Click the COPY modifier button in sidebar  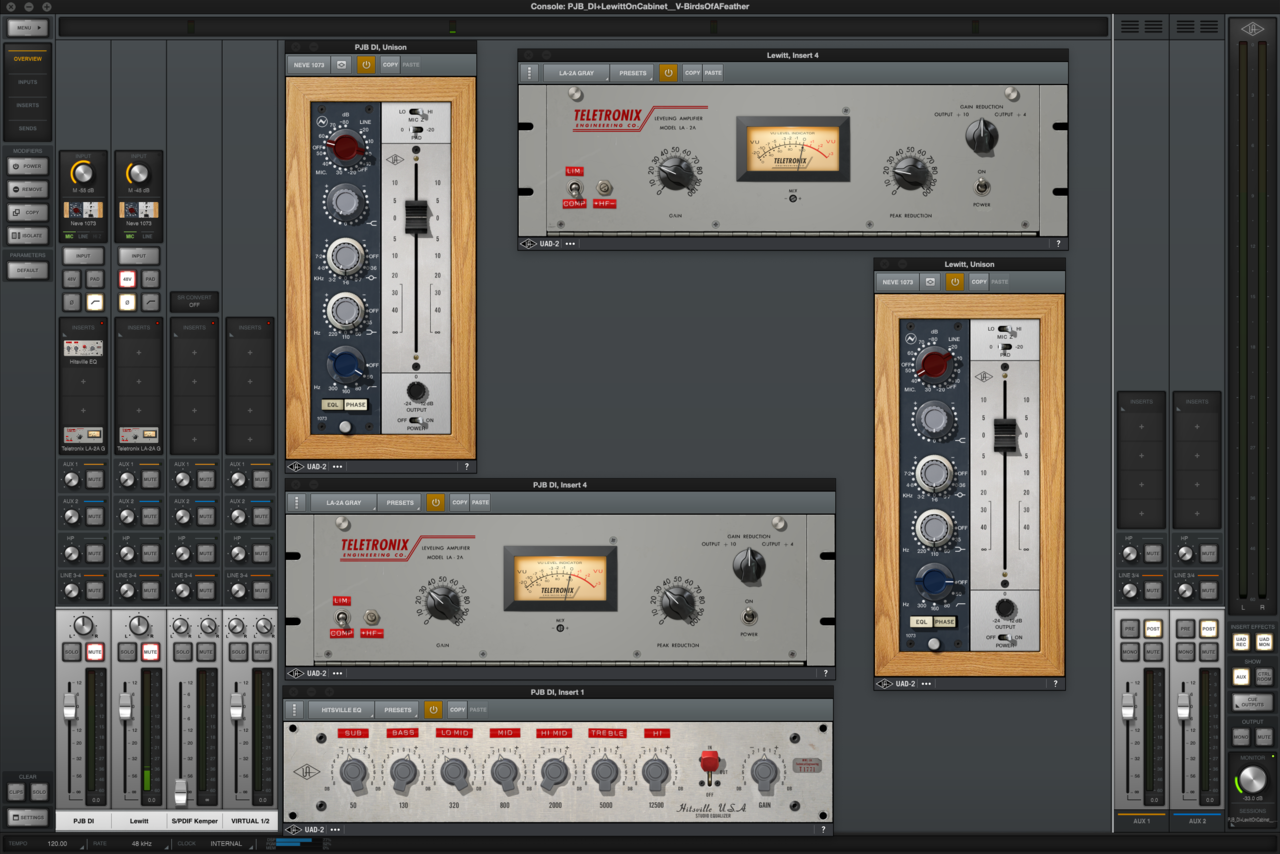[27, 212]
